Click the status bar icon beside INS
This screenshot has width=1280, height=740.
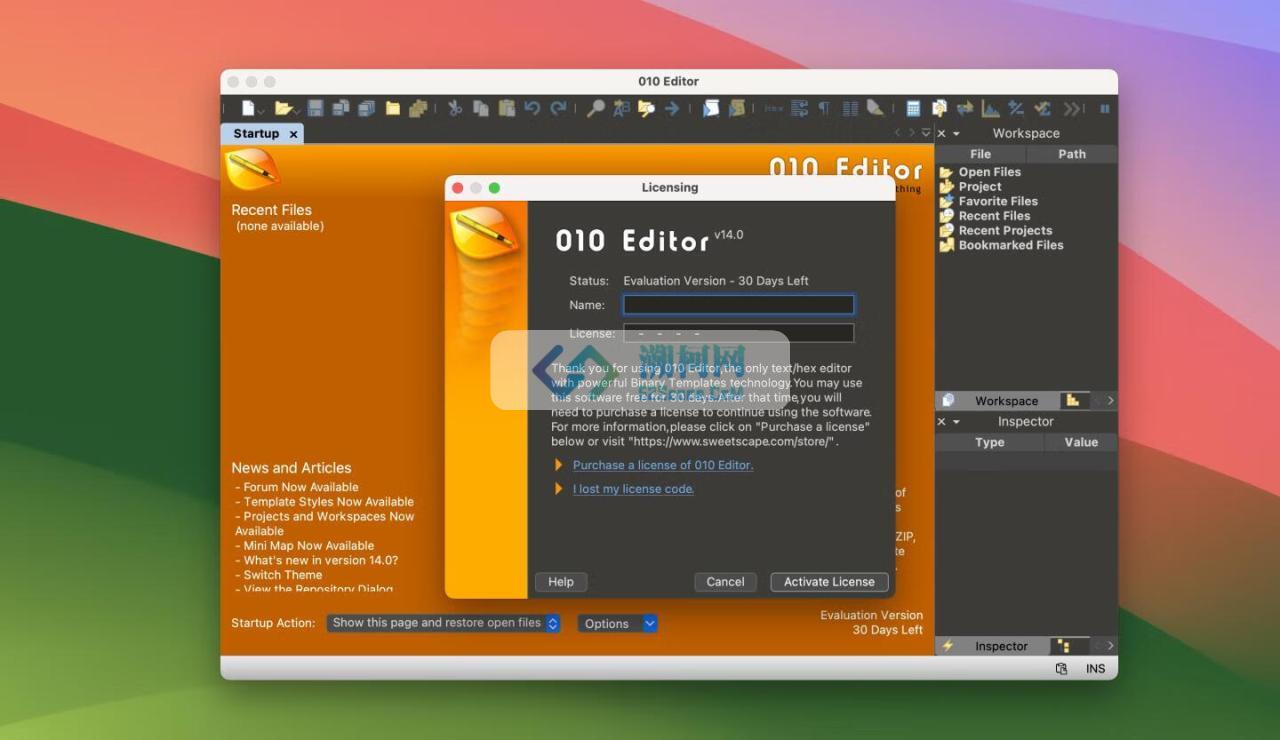[1061, 669]
